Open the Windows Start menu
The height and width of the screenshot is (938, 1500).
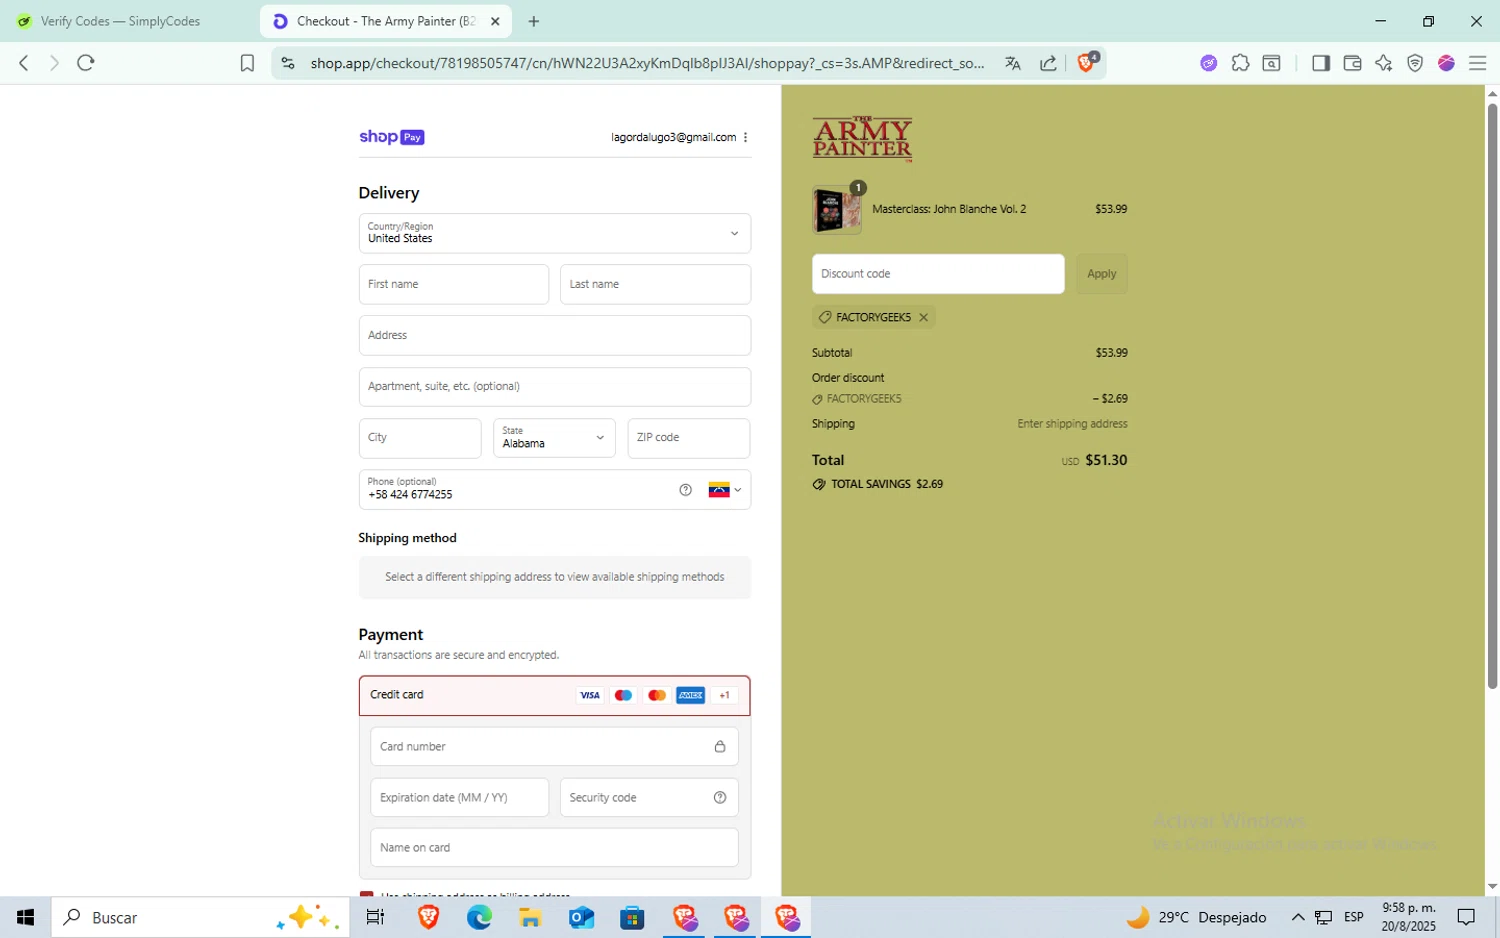[25, 917]
